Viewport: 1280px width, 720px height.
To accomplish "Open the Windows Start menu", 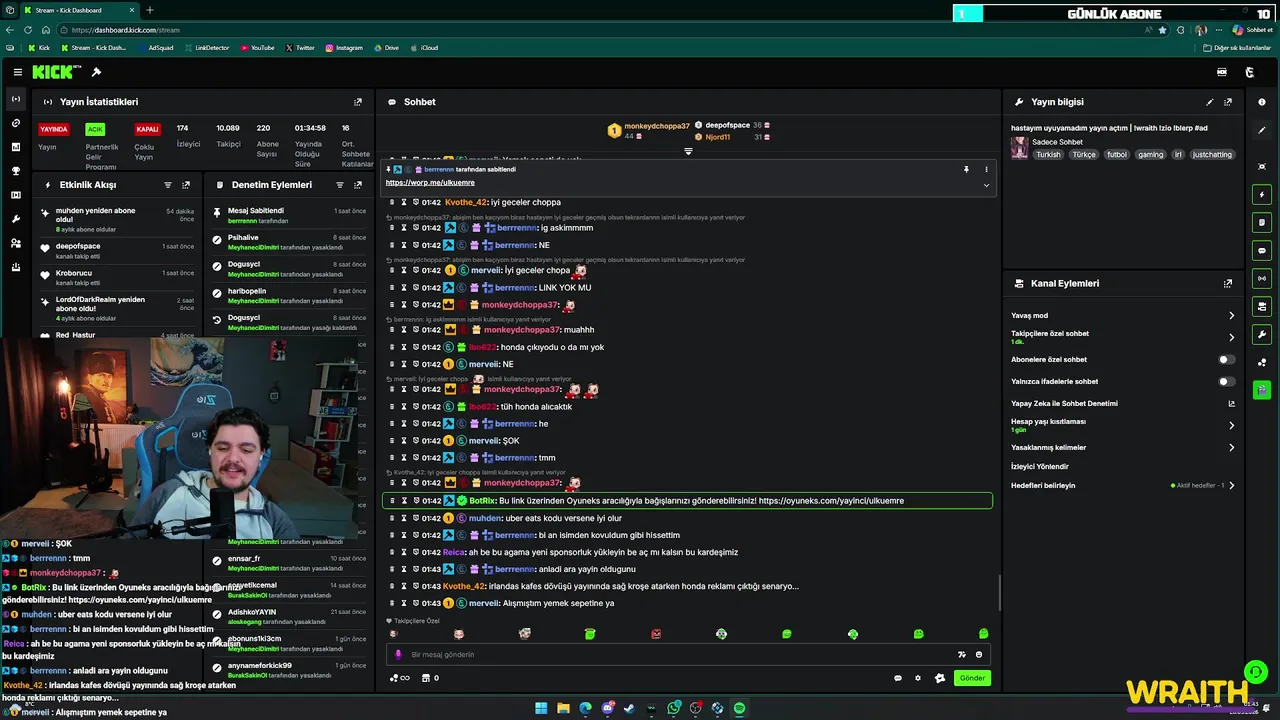I will (x=541, y=708).
